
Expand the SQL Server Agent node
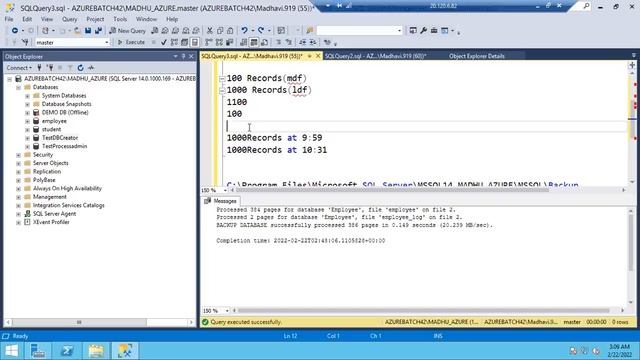click(x=18, y=214)
